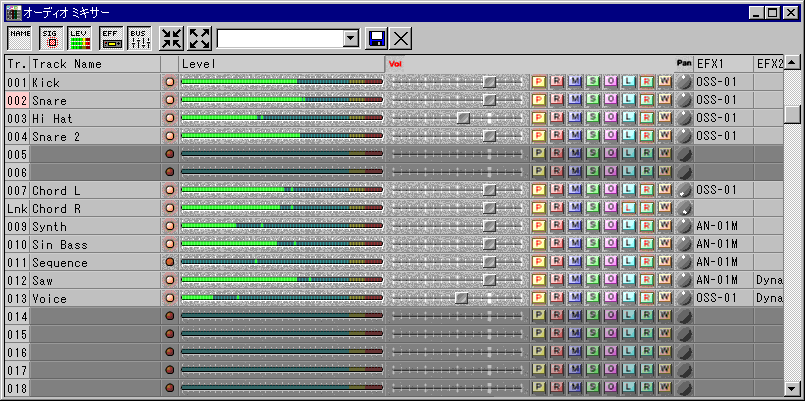Select track number 002 cell
The width and height of the screenshot is (805, 401).
point(17,100)
